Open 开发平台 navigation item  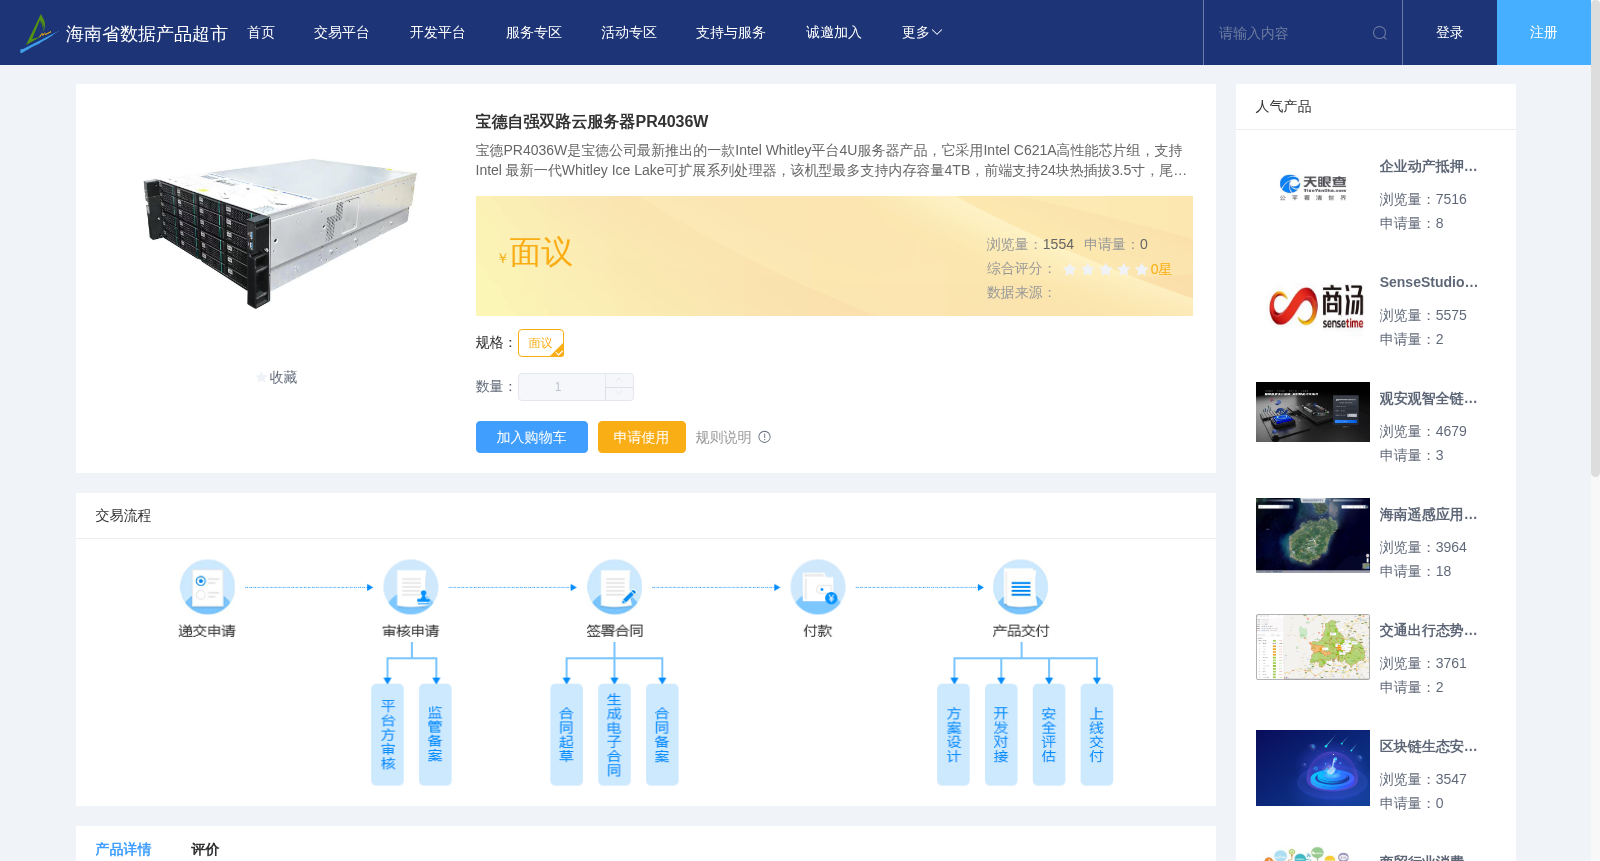437,33
